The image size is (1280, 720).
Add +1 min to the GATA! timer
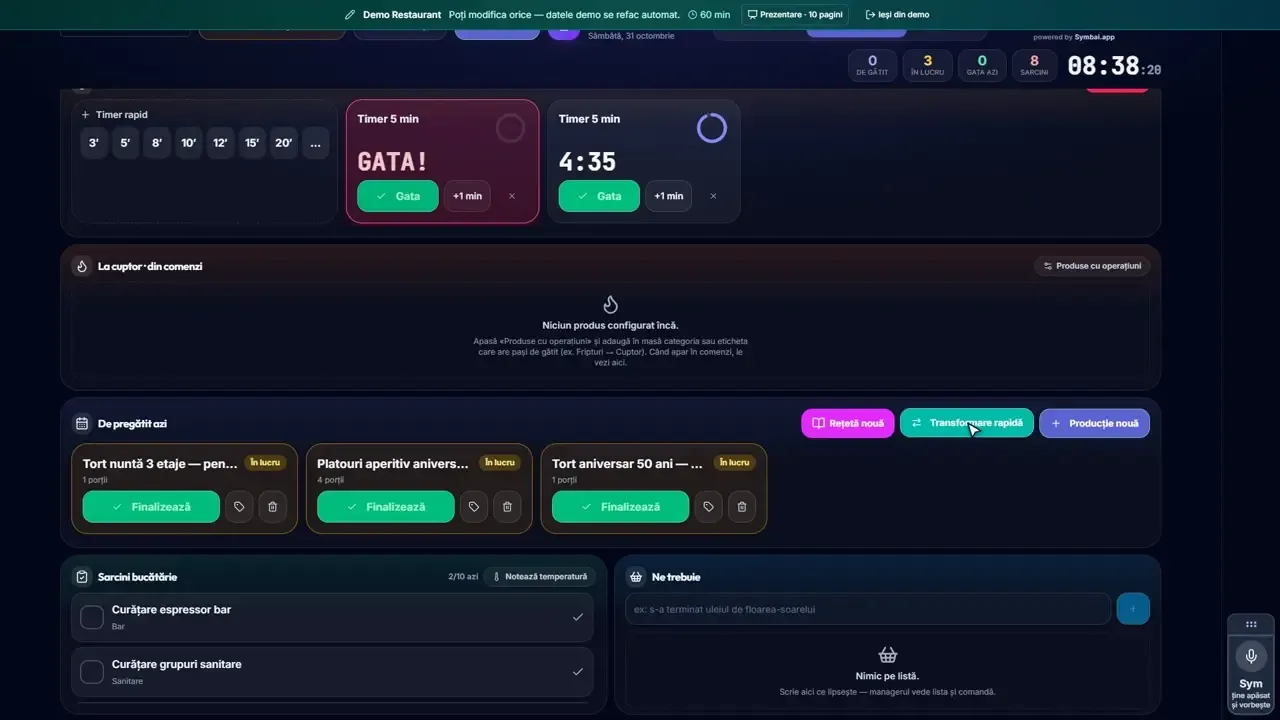(x=467, y=196)
